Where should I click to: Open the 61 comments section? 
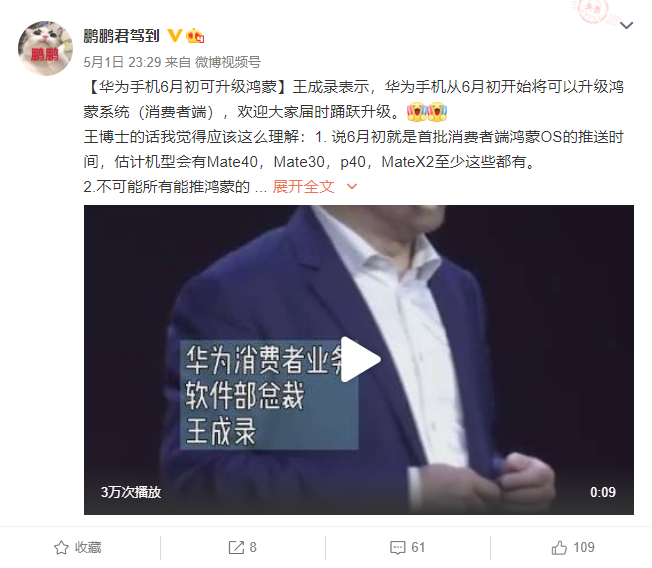click(418, 548)
